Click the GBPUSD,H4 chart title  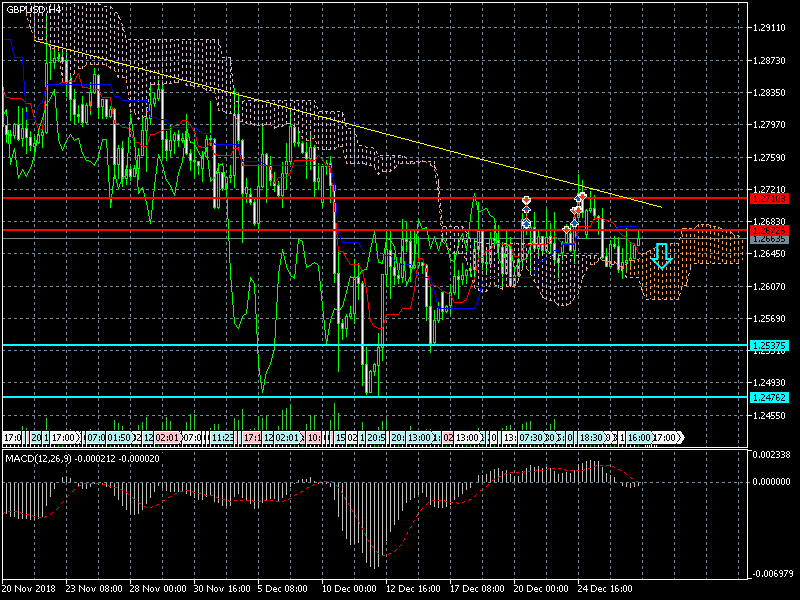tap(35, 9)
